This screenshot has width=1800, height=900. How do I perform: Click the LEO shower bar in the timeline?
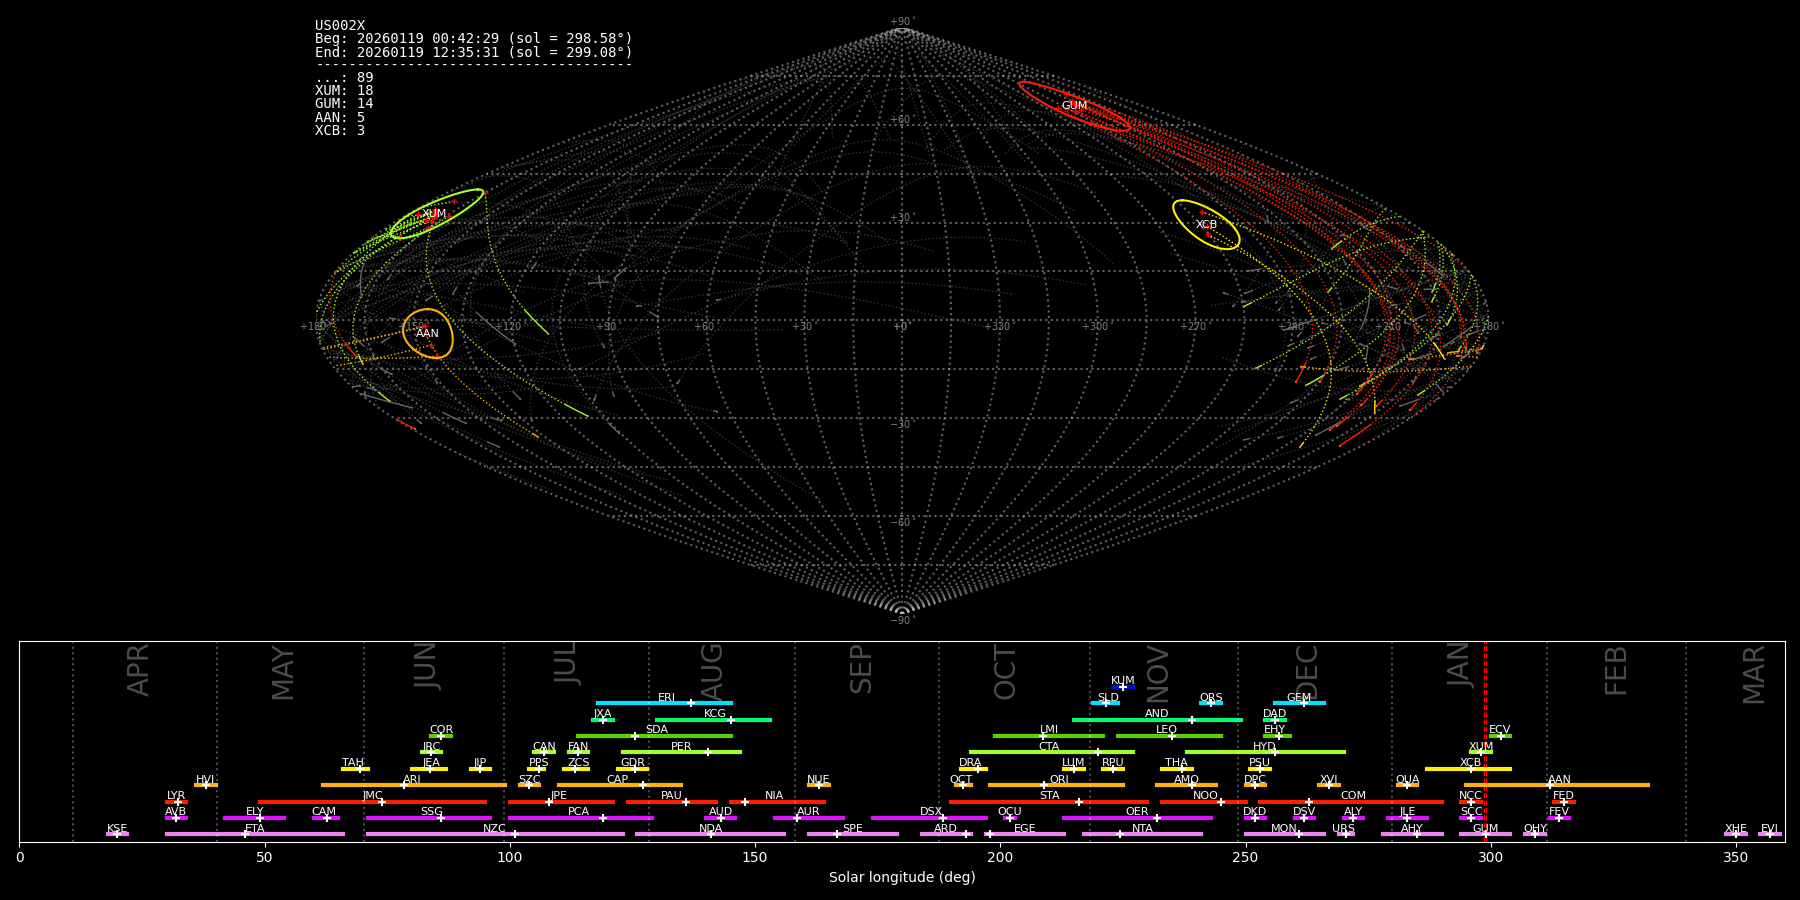tap(1169, 736)
